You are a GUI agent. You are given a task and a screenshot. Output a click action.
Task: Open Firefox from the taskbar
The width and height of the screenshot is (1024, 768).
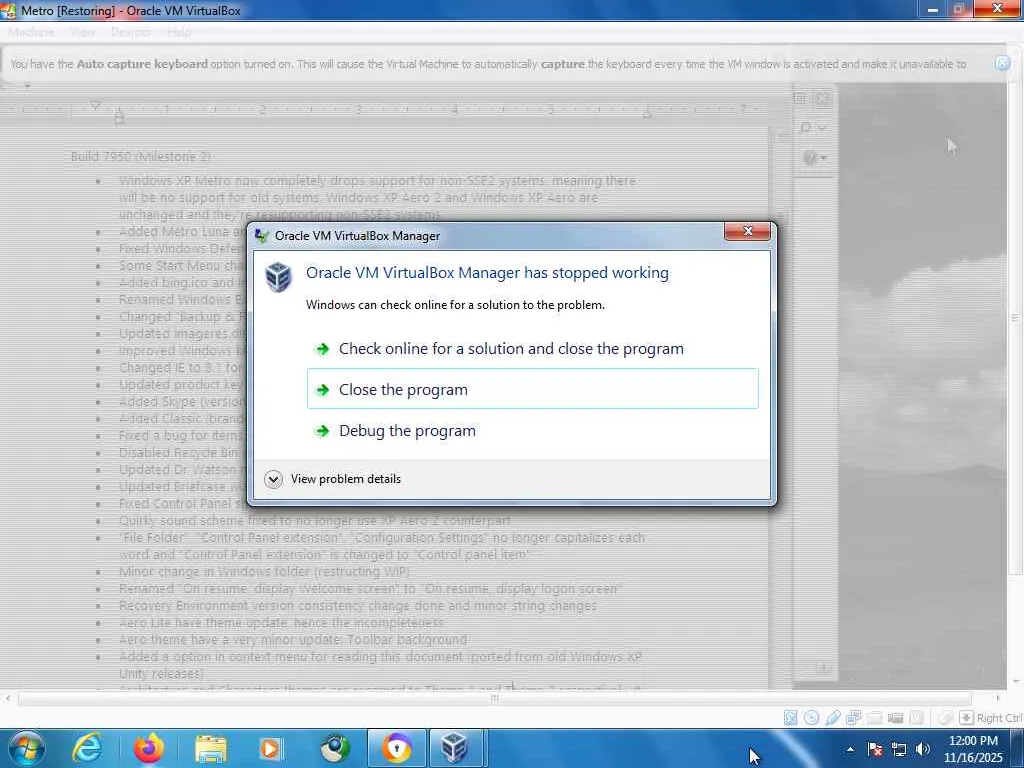(x=149, y=748)
